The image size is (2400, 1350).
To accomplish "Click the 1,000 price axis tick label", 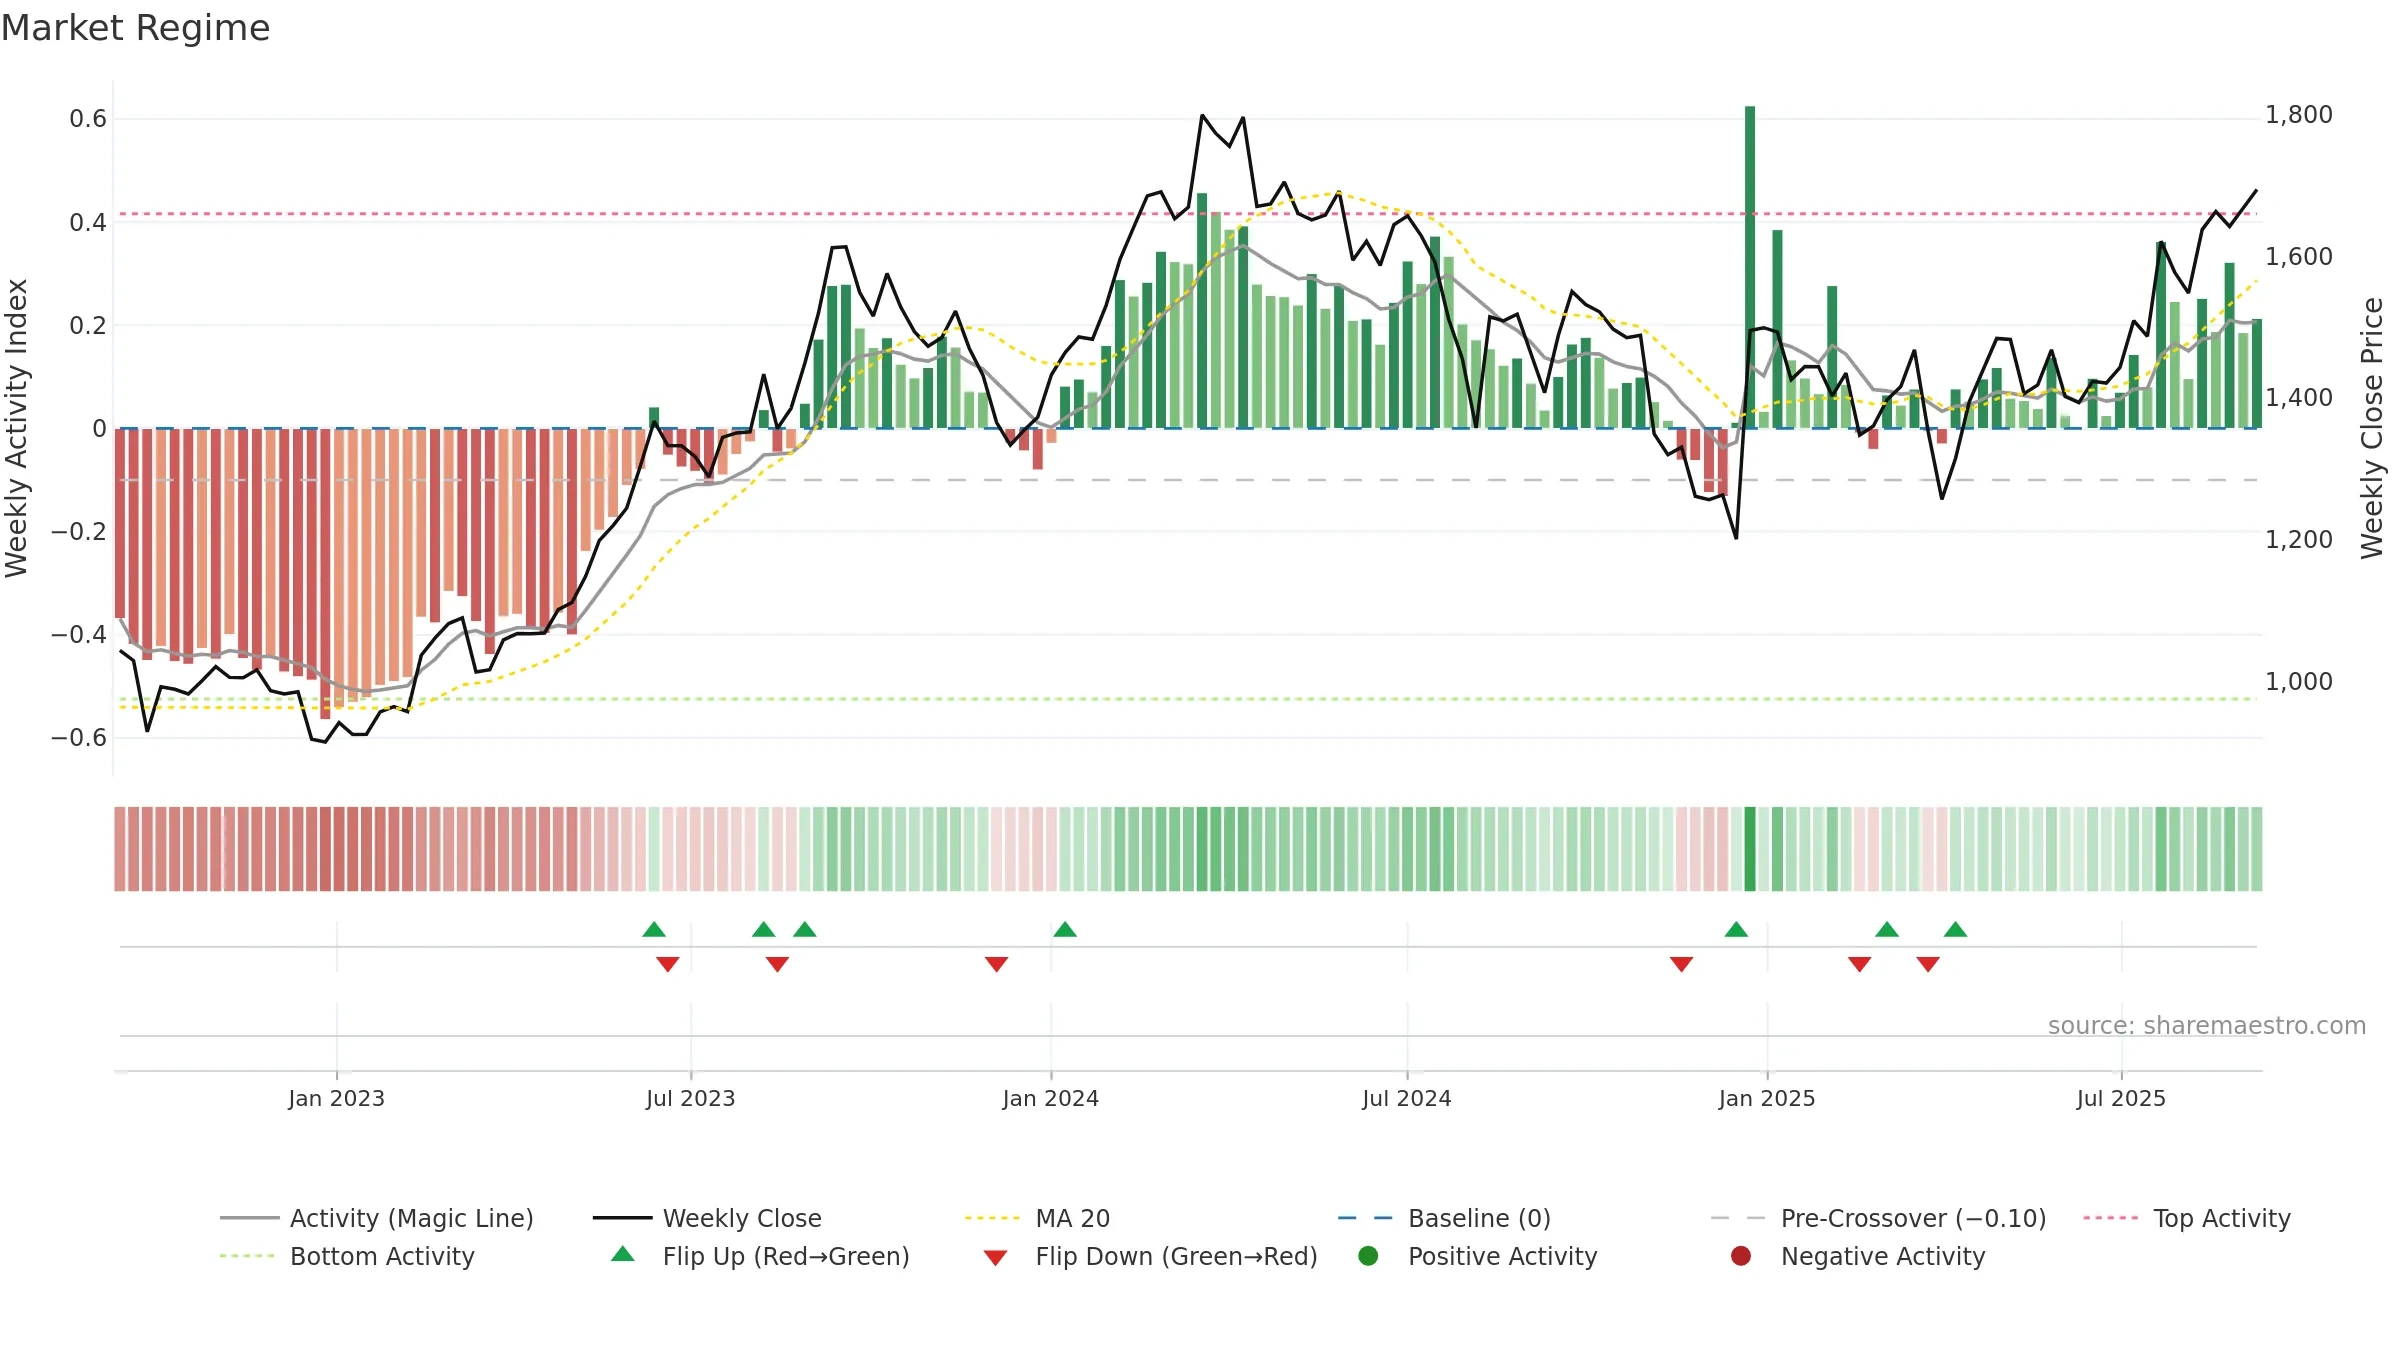I will 2298,682.
